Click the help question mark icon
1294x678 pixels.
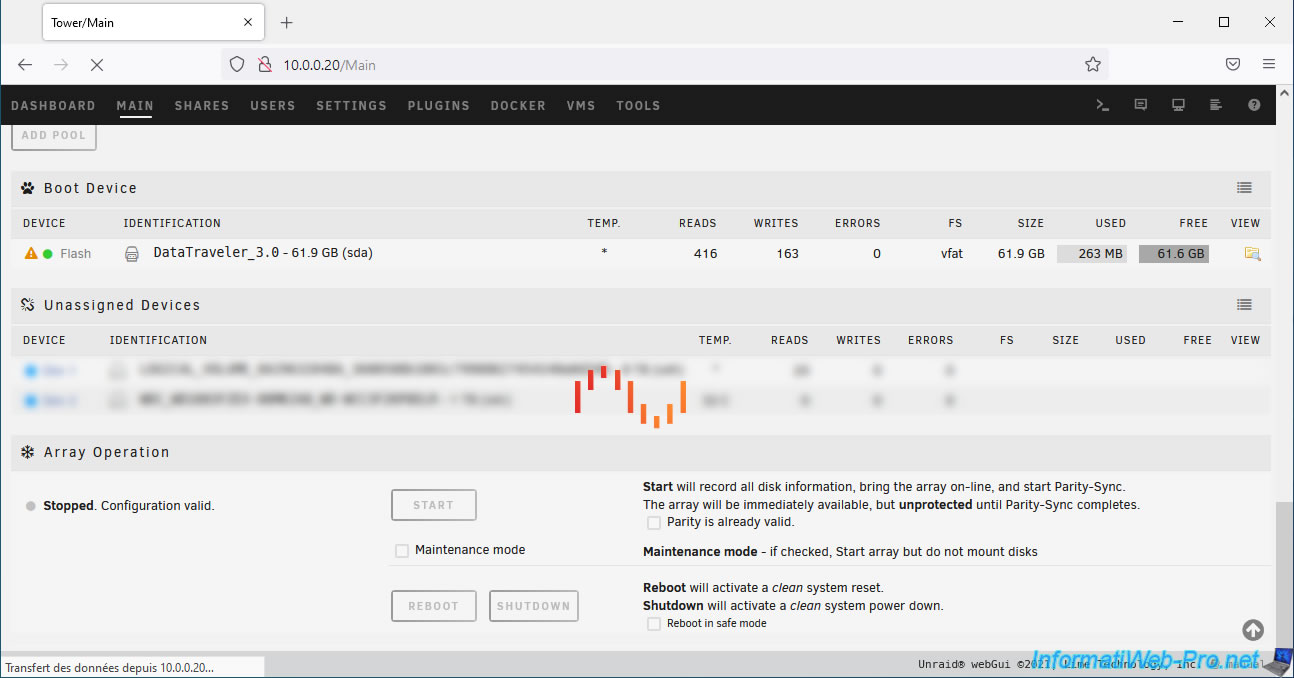pos(1254,105)
